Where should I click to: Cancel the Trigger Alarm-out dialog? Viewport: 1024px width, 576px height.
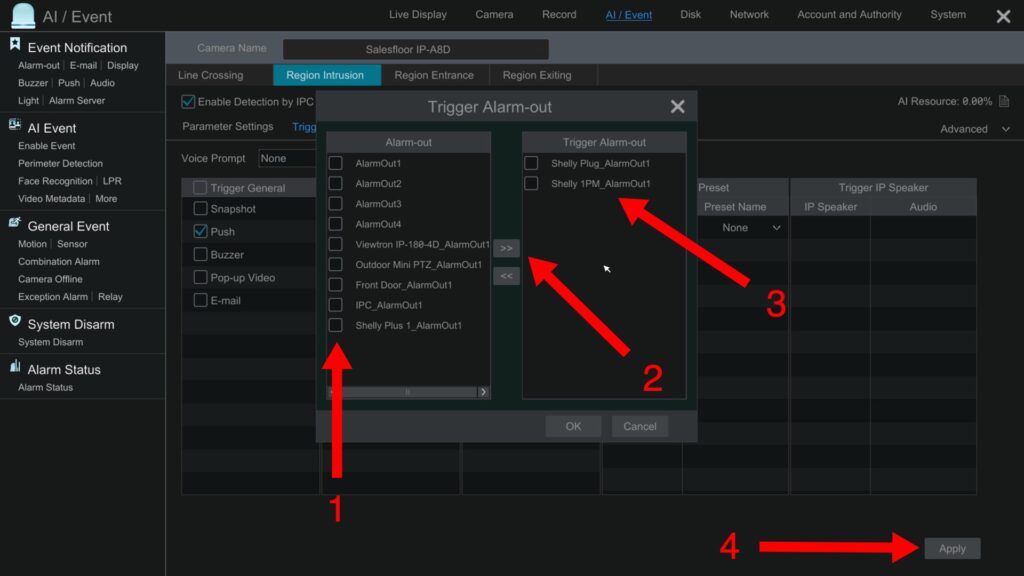640,426
